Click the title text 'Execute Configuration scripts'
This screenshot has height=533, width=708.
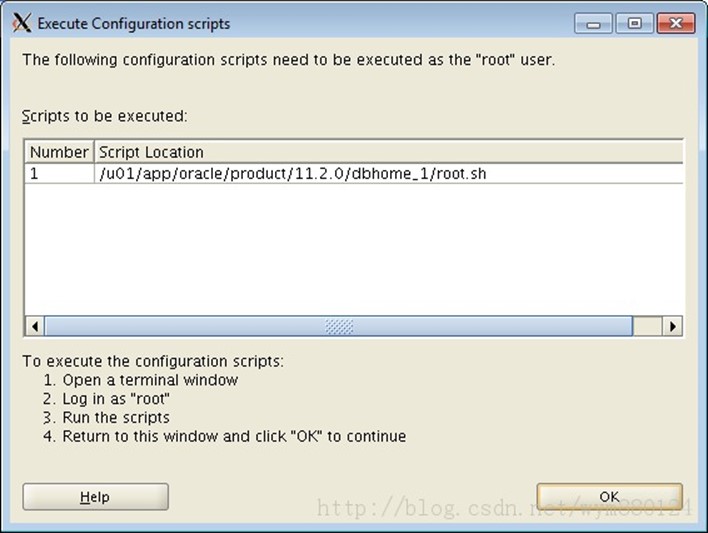(134, 23)
